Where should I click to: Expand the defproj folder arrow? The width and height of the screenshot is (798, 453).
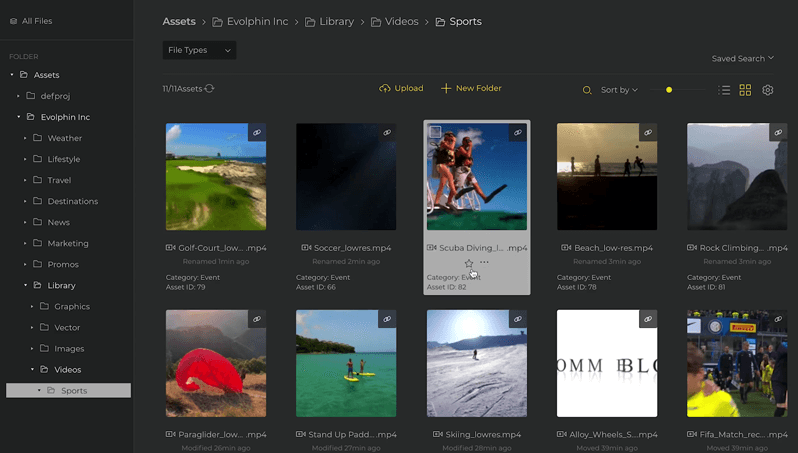(x=18, y=96)
